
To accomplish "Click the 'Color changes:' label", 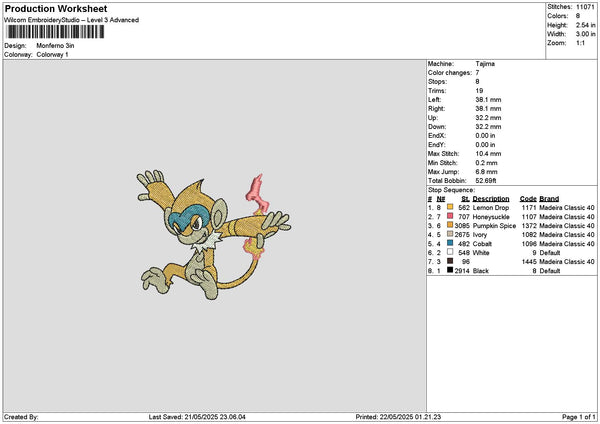I will point(450,73).
